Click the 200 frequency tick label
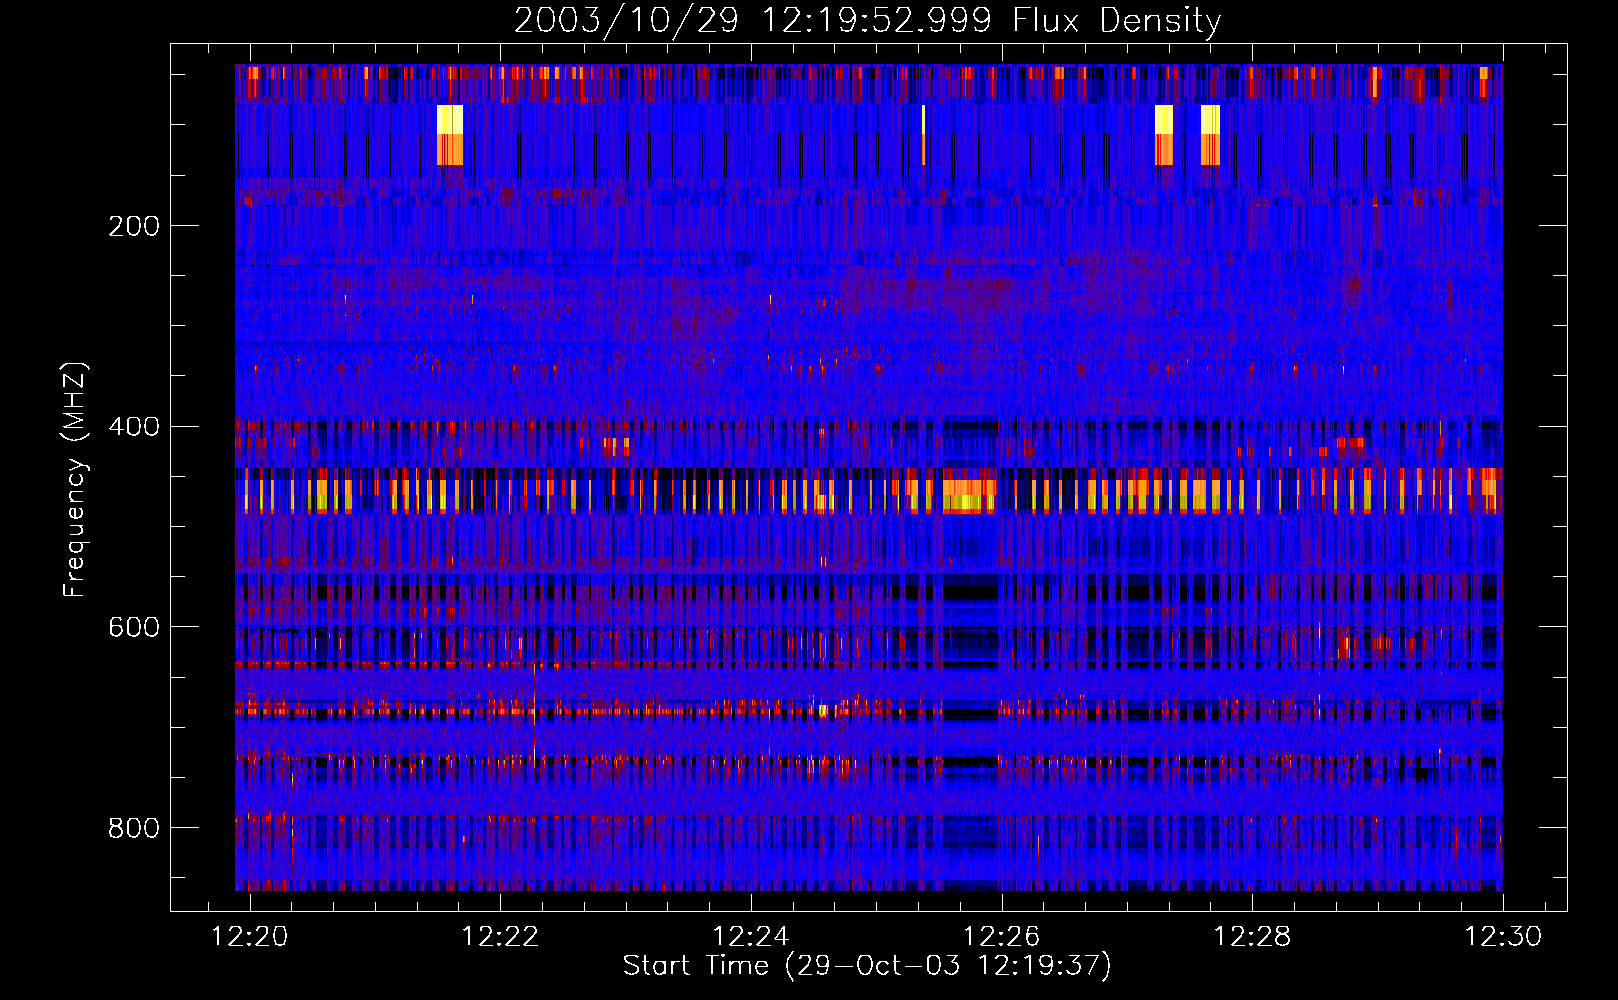The width and height of the screenshot is (1618, 1000). pos(134,226)
